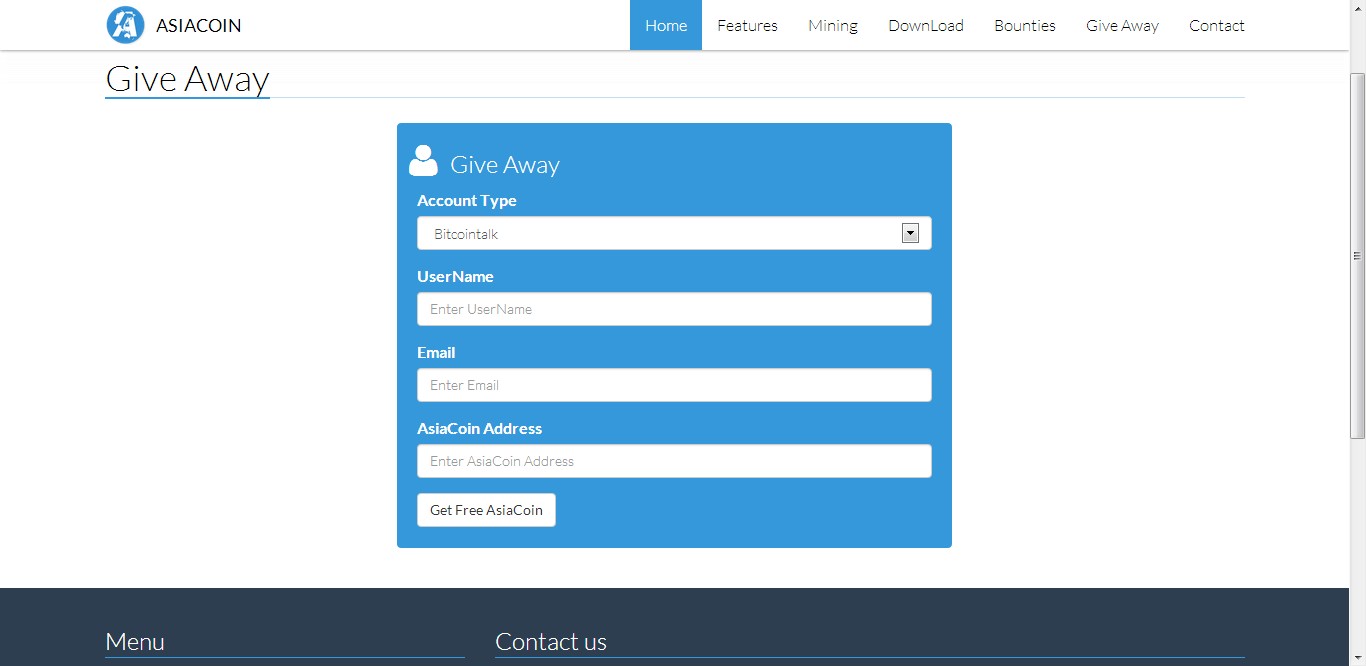Click the Email label
This screenshot has height=666, width=1366.
click(x=436, y=353)
